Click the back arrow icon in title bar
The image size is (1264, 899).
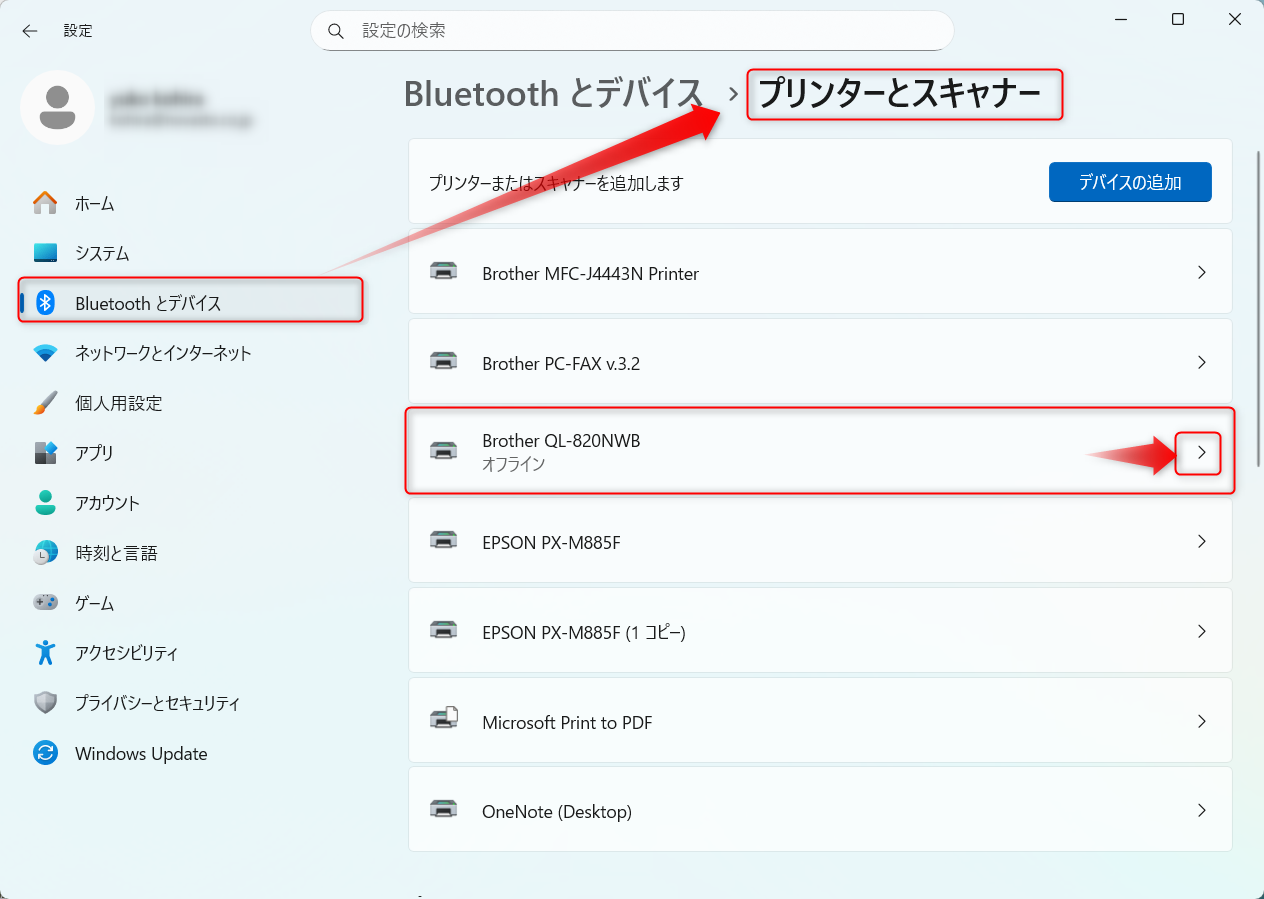[30, 31]
